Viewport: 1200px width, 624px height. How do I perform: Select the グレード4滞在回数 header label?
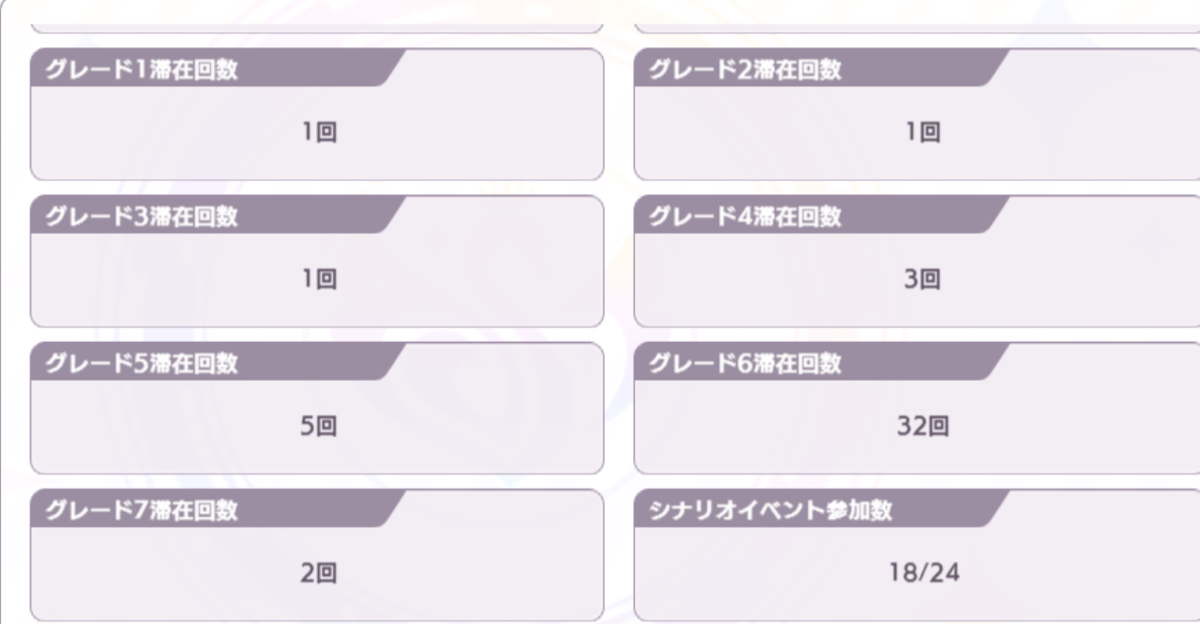pos(745,217)
